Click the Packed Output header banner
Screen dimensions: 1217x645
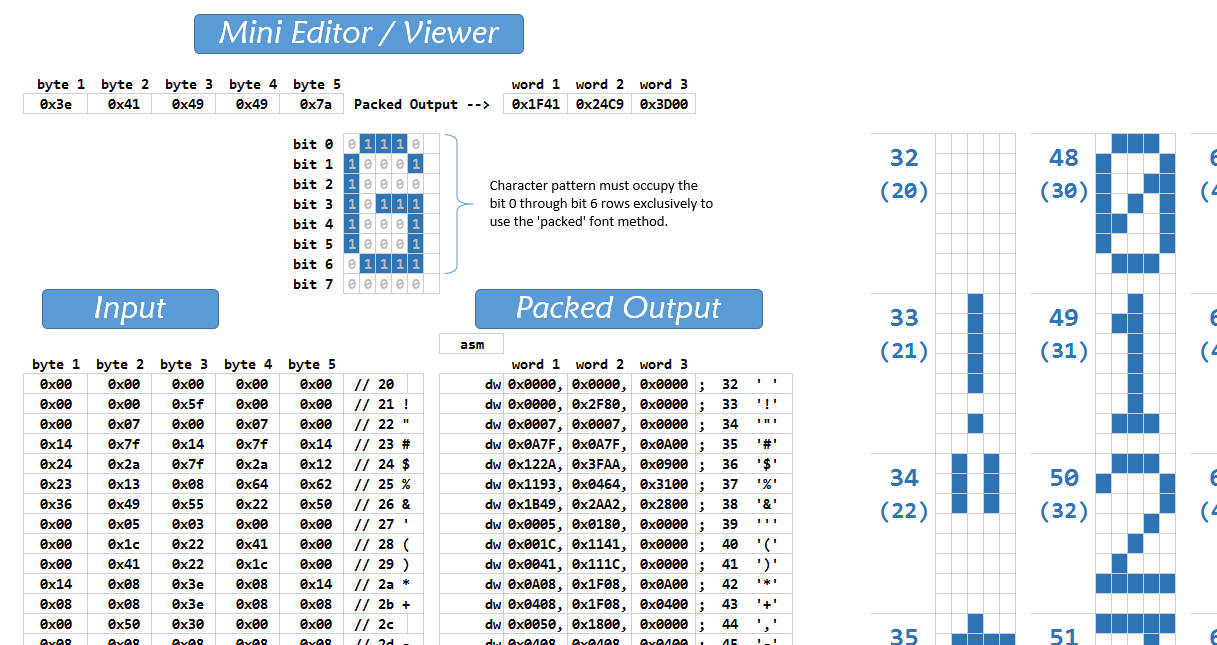[x=618, y=309]
